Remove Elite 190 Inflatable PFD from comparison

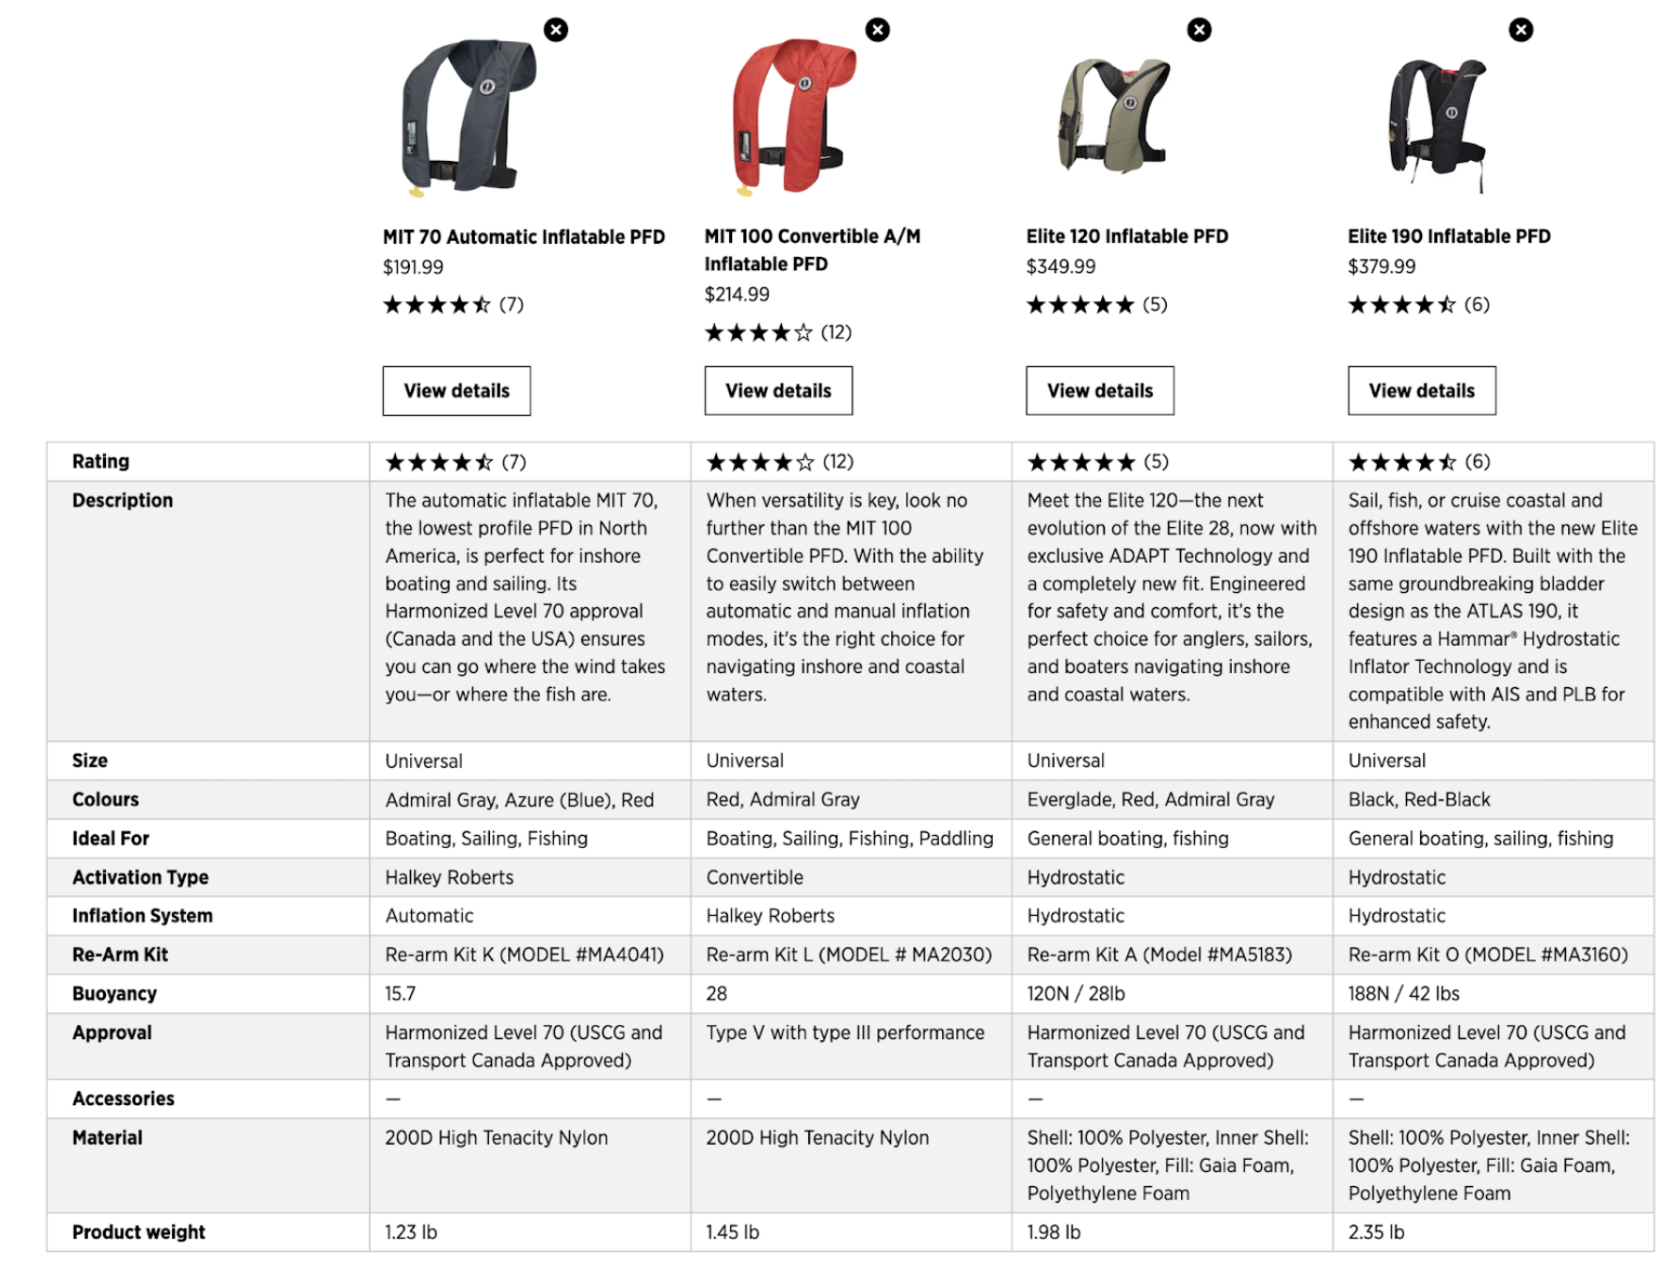[x=1521, y=30]
